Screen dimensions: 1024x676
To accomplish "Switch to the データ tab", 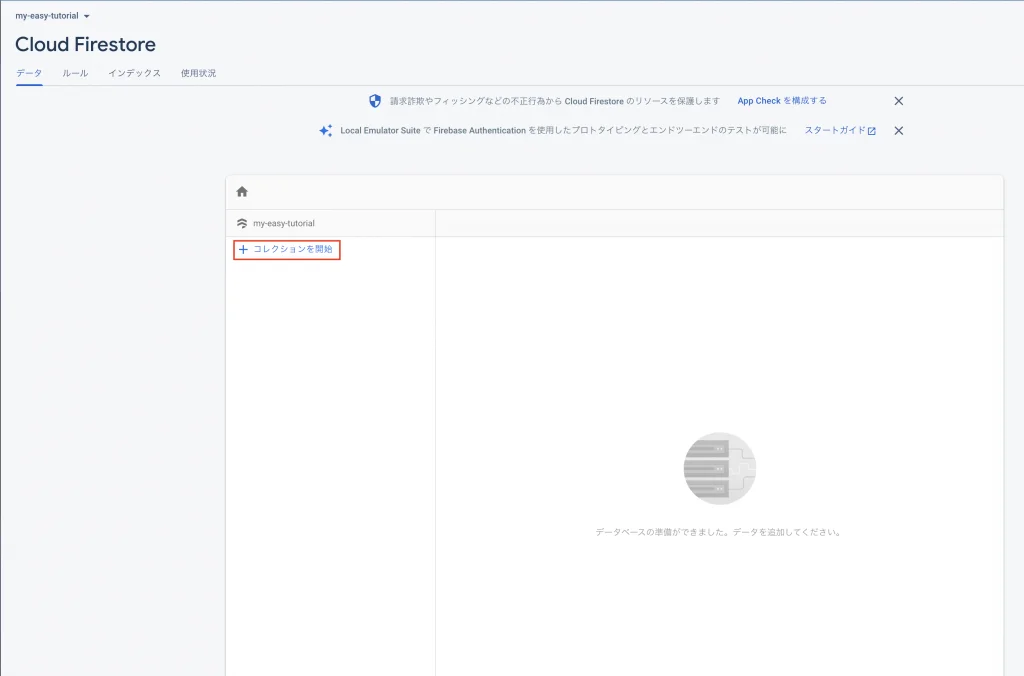I will 29,73.
